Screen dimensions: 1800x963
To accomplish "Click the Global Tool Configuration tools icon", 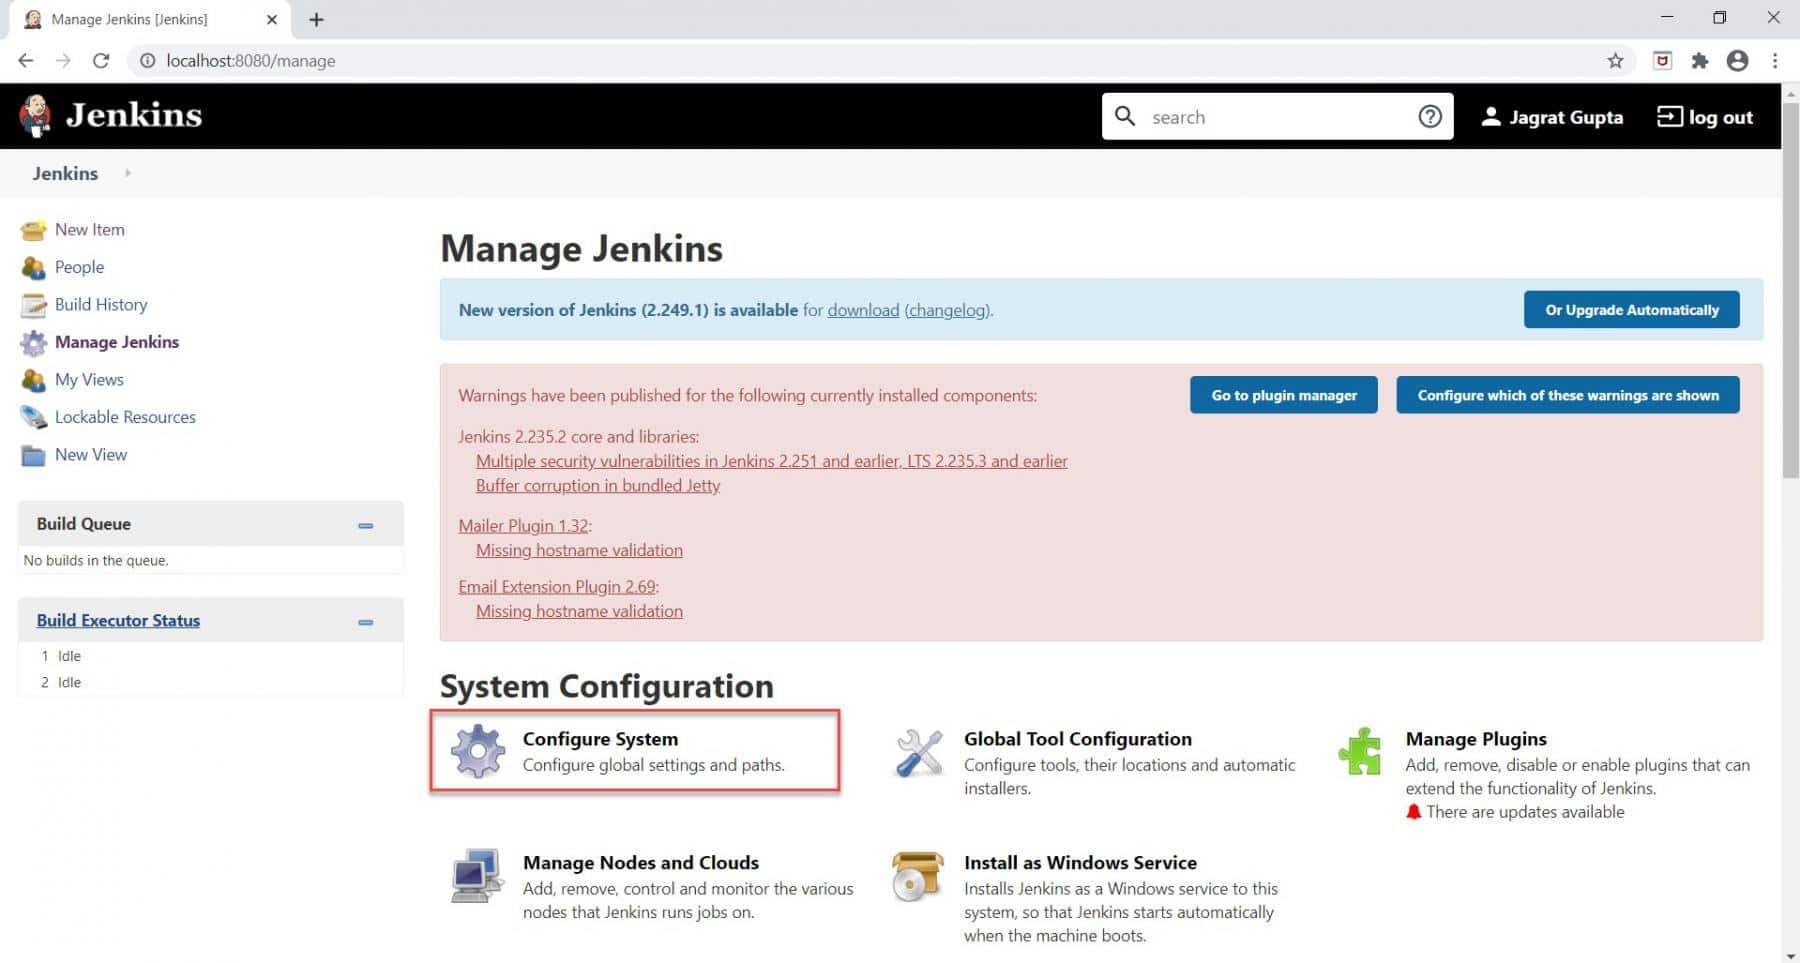I will [x=919, y=752].
